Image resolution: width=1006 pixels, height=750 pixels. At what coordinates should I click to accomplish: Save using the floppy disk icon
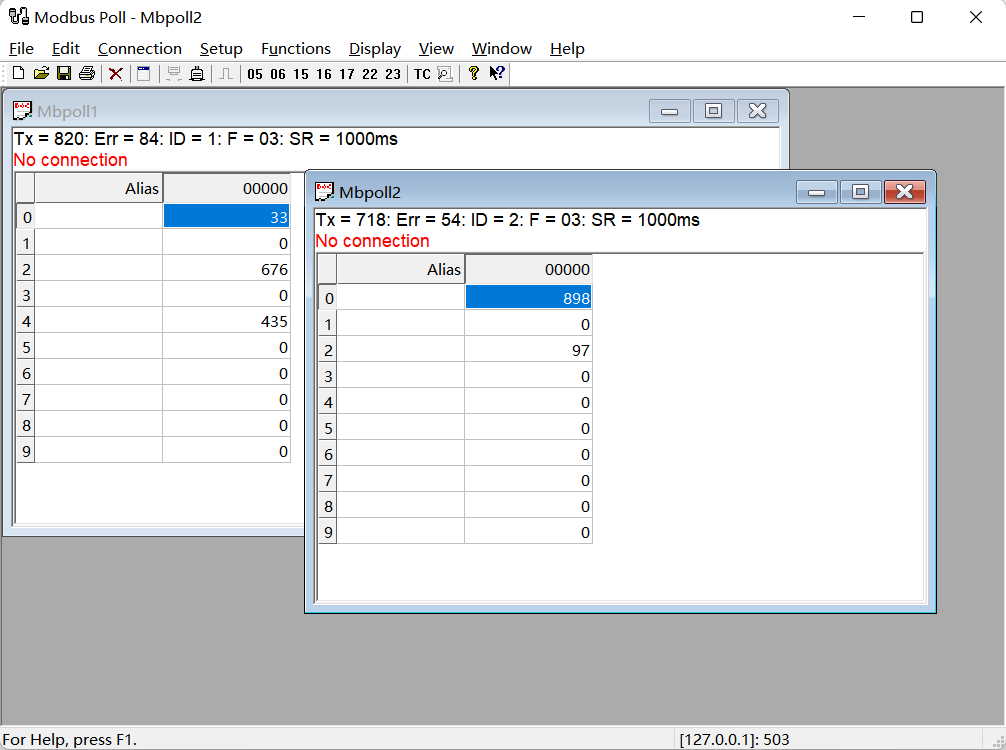(64, 73)
